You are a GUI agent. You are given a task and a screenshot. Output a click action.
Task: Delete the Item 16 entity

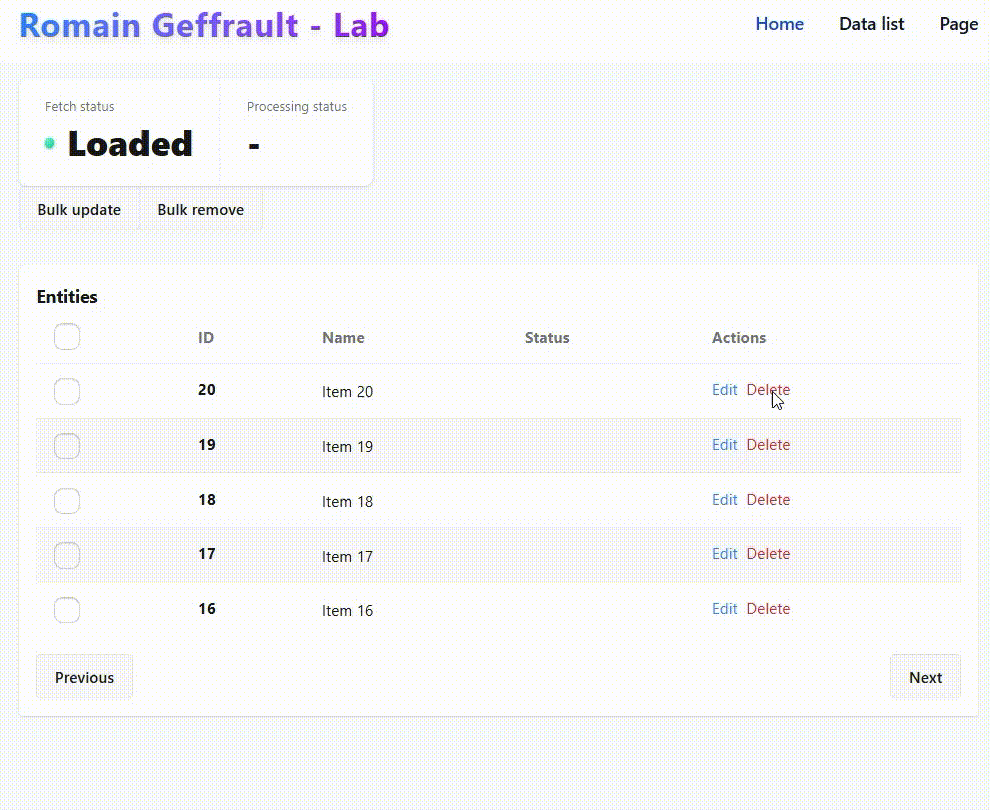click(x=768, y=609)
